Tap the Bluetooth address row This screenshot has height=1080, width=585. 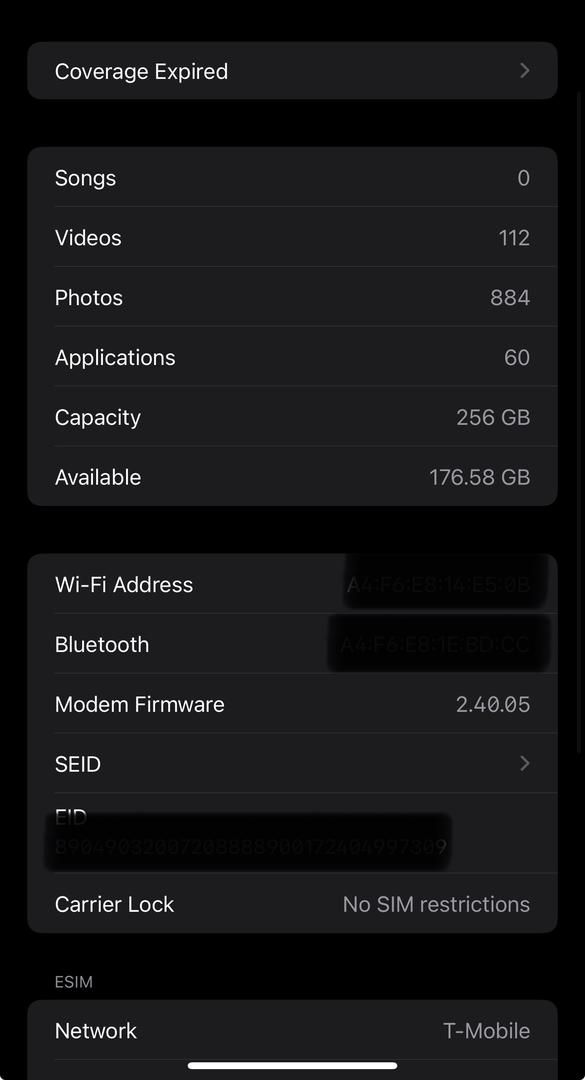292,644
